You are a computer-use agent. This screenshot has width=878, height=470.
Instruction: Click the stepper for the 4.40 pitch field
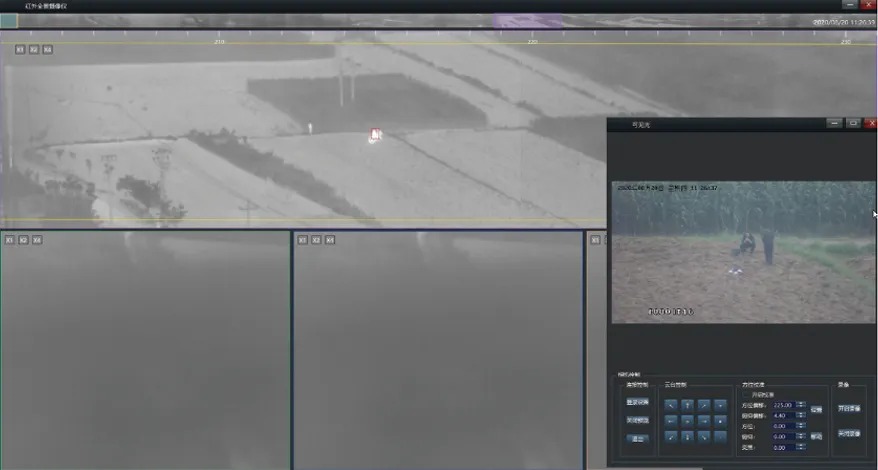pos(800,415)
